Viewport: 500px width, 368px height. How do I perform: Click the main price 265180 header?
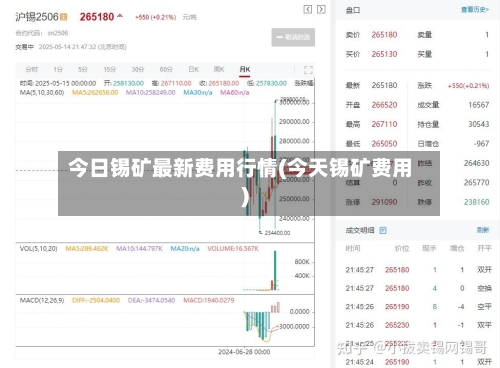tap(97, 17)
